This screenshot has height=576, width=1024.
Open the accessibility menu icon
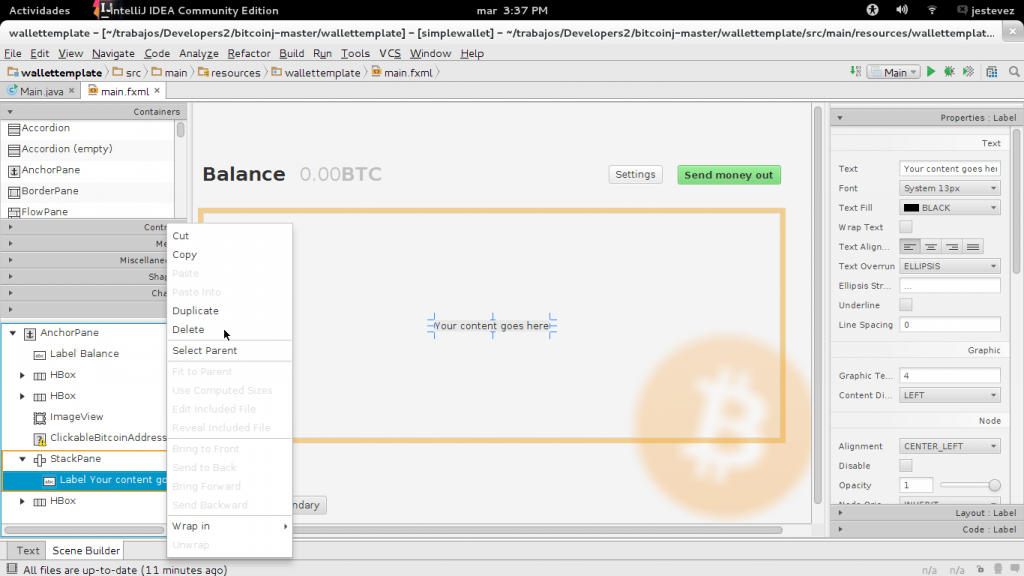point(872,10)
